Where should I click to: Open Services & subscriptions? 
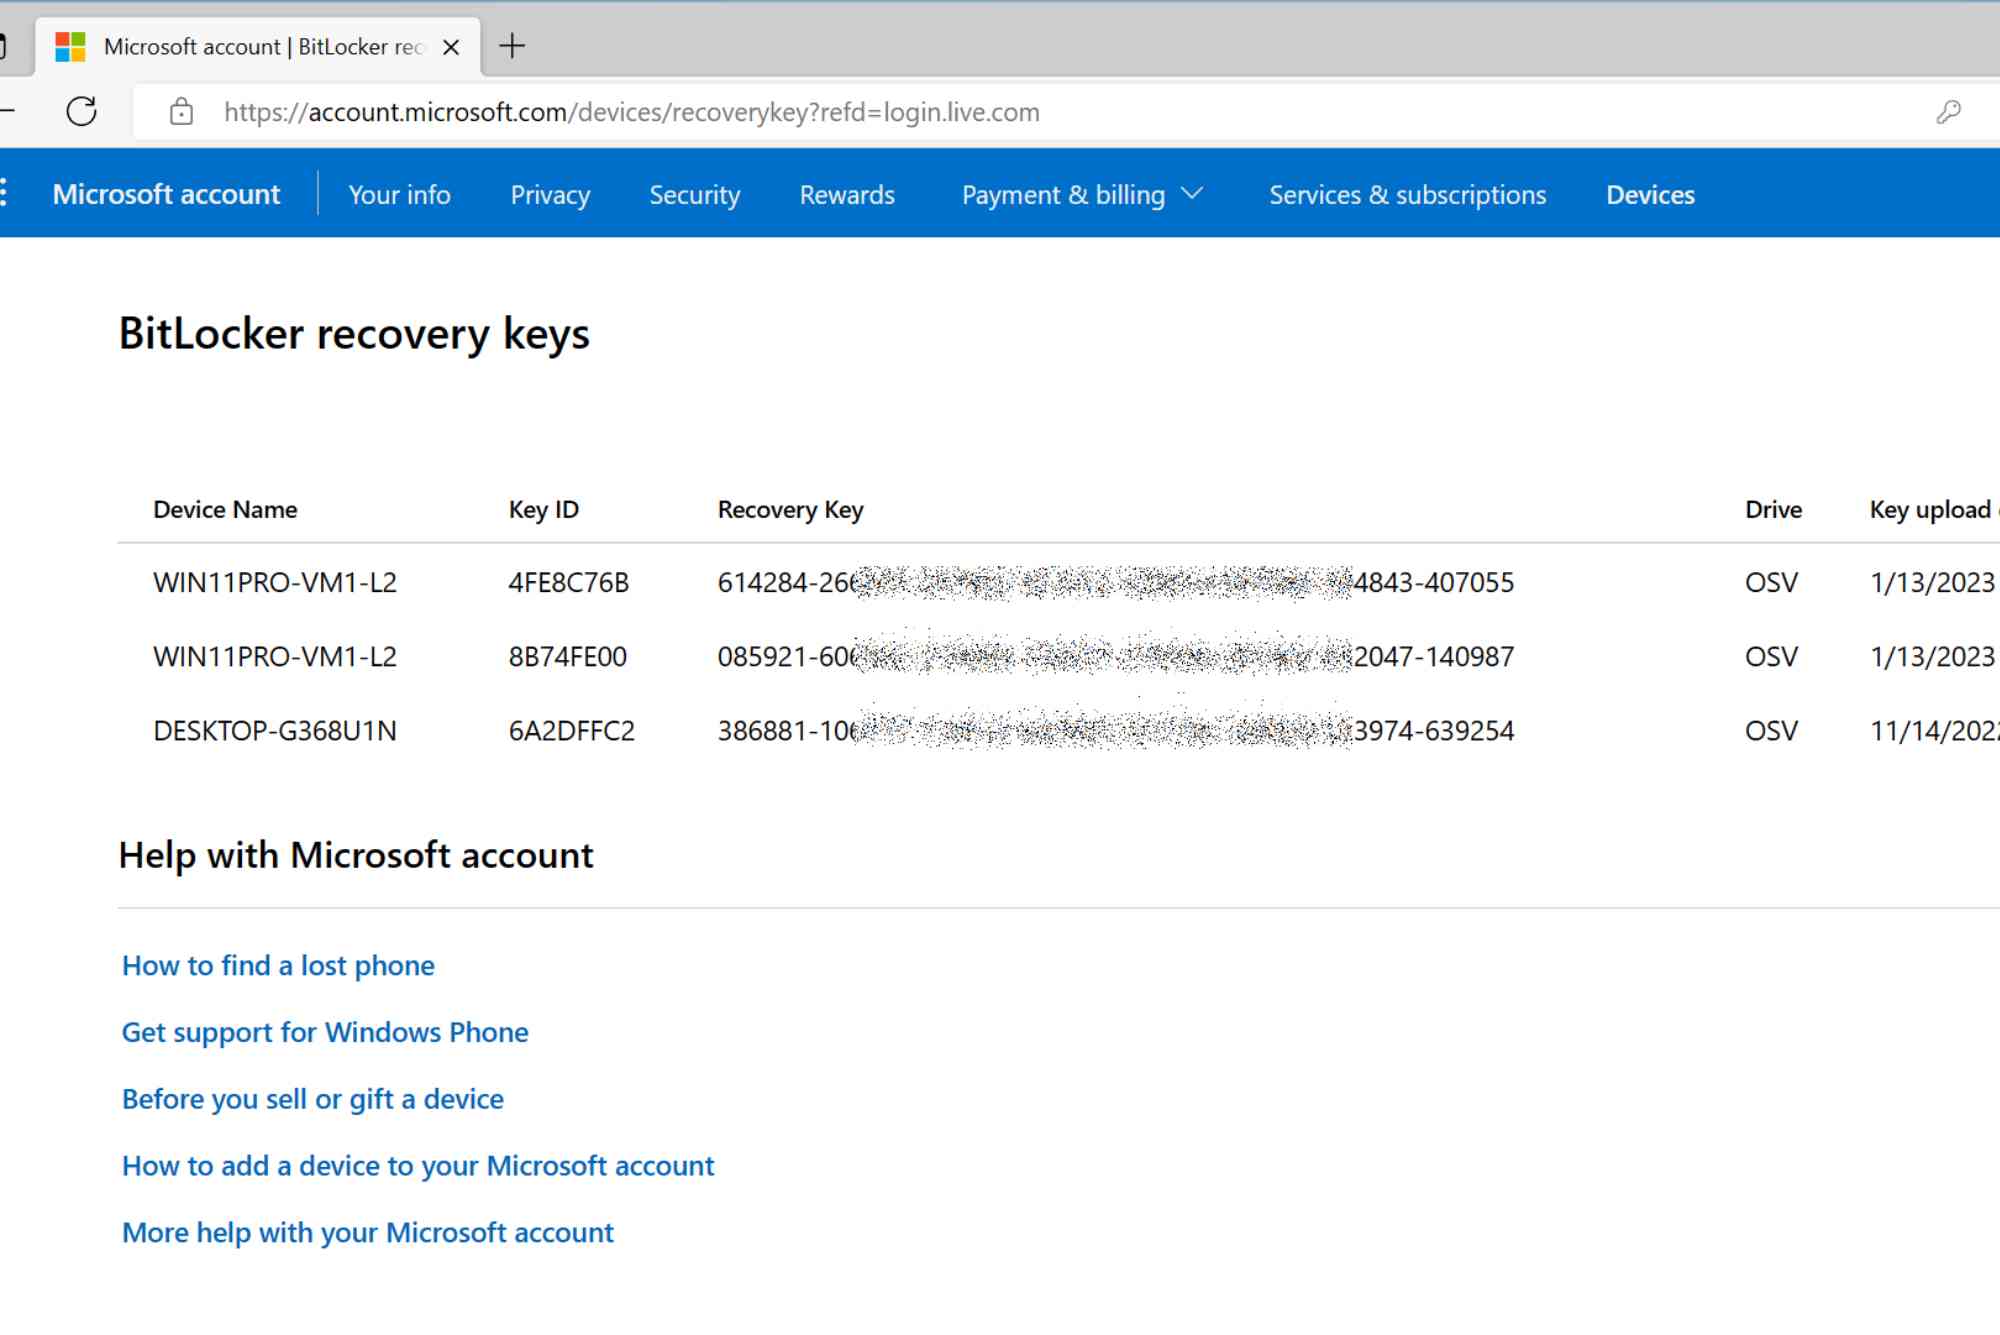coord(1407,194)
